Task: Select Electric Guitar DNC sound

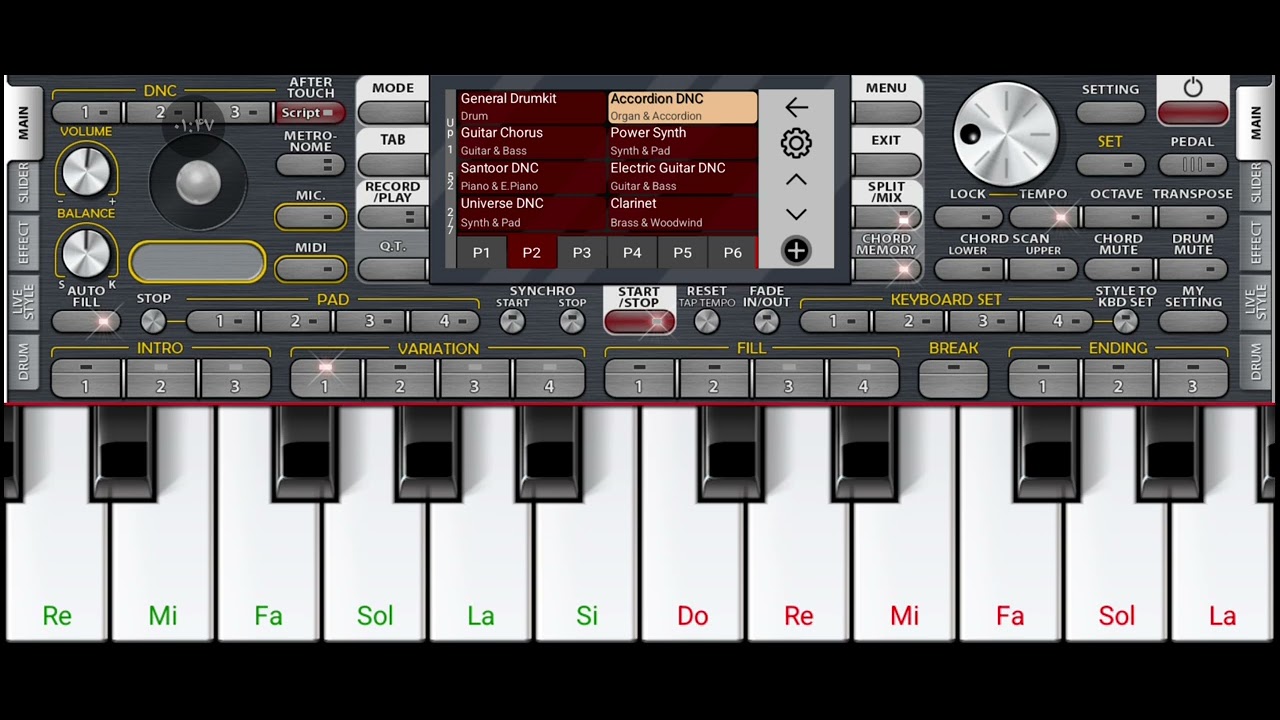Action: pos(683,176)
